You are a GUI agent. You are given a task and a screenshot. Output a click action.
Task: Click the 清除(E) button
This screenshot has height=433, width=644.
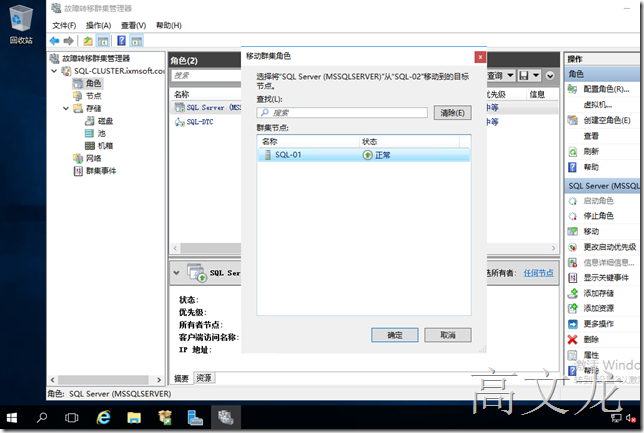(452, 113)
